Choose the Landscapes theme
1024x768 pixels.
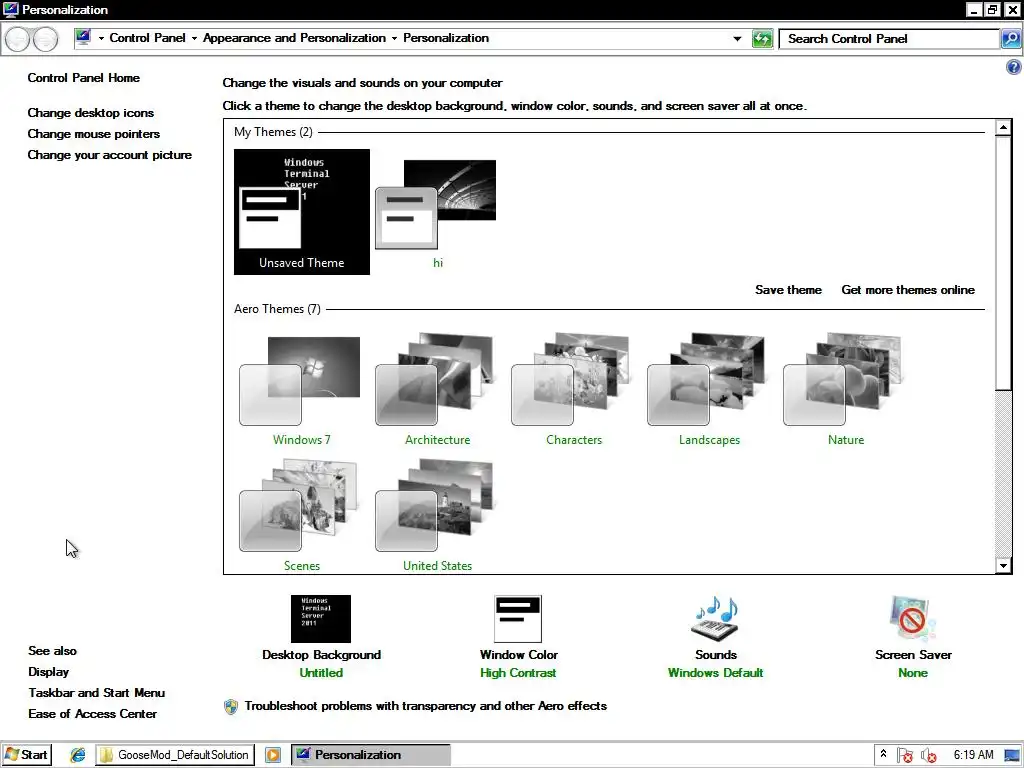[x=709, y=389]
